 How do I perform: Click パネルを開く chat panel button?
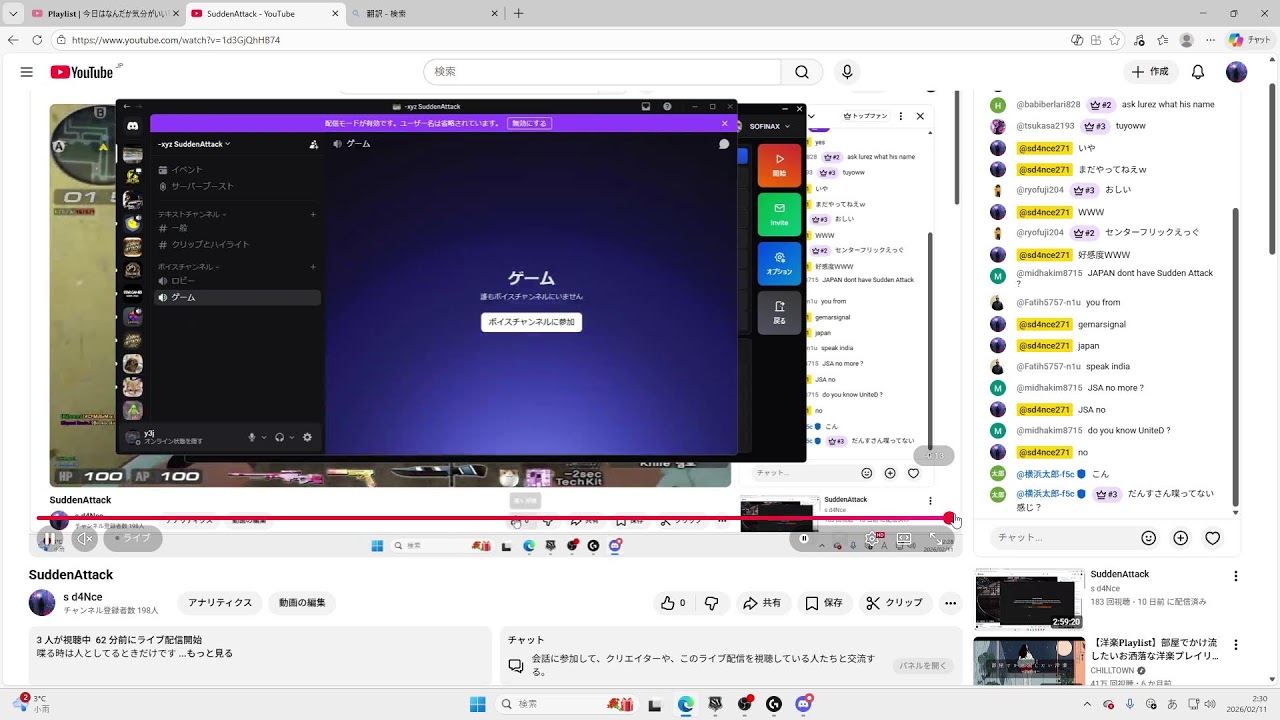pyautogui.click(x=922, y=665)
